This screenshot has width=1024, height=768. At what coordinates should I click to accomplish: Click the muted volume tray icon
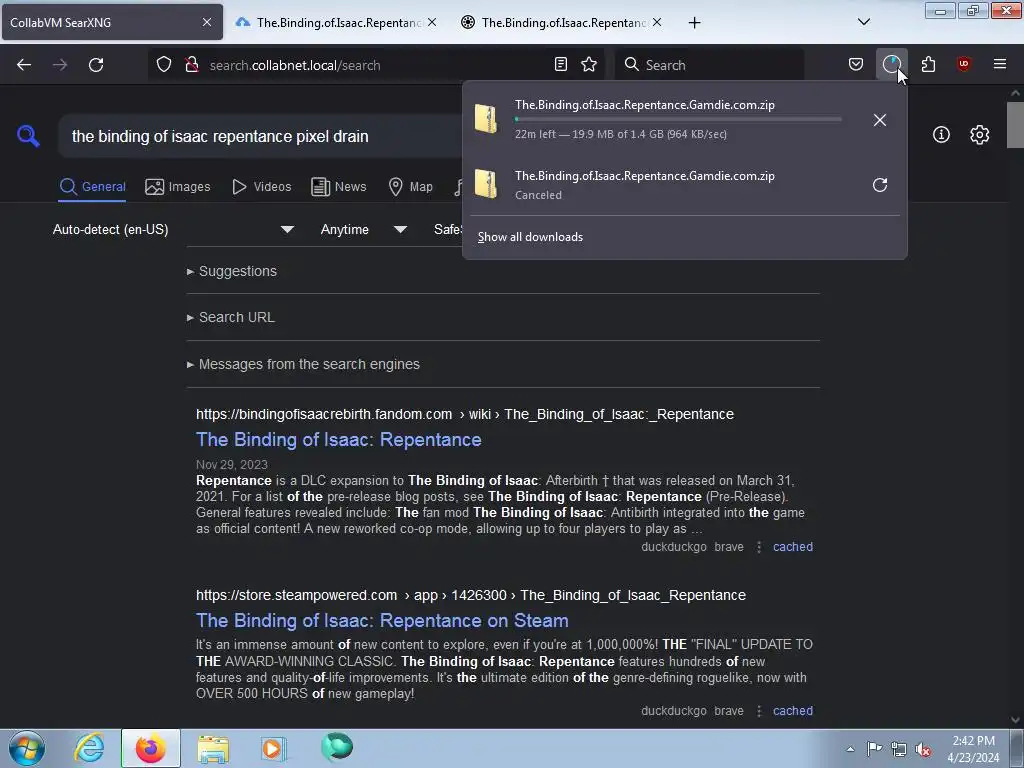923,749
